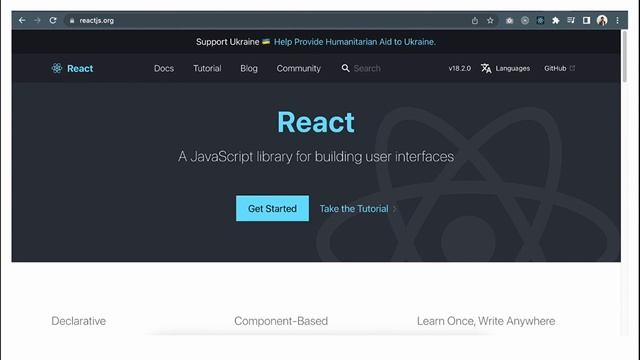Click the reactjs.org address bar URL
Image resolution: width=640 pixels, height=360 pixels.
click(x=97, y=20)
